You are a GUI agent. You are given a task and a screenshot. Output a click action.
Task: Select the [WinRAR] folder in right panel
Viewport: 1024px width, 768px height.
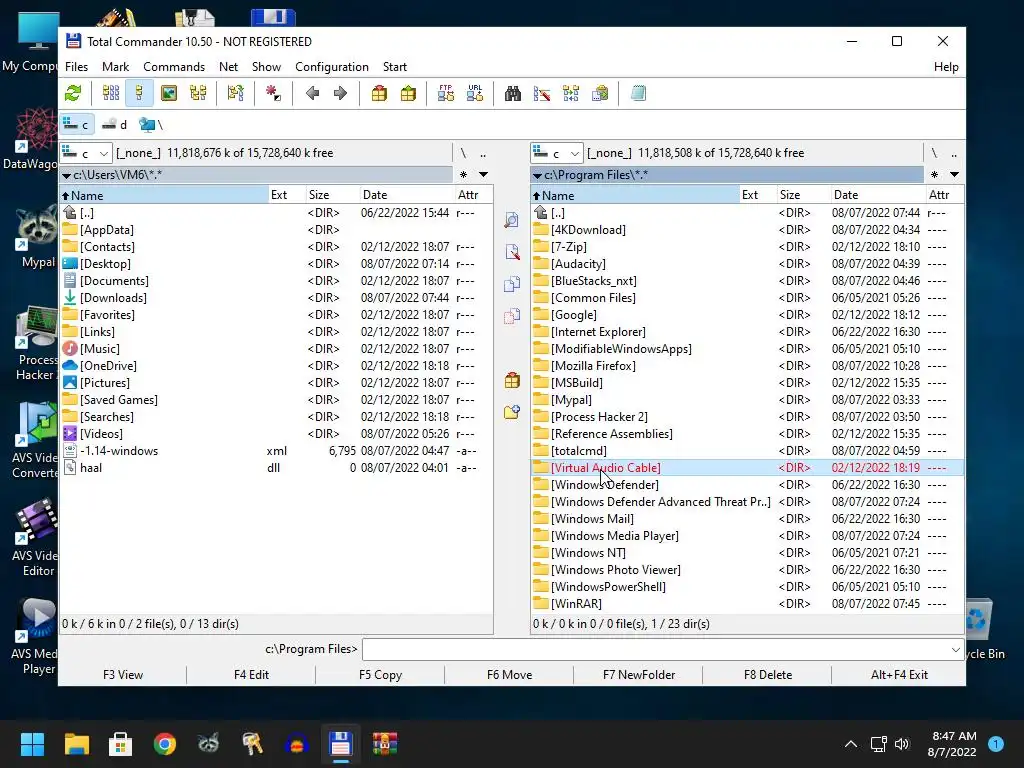point(747,603)
